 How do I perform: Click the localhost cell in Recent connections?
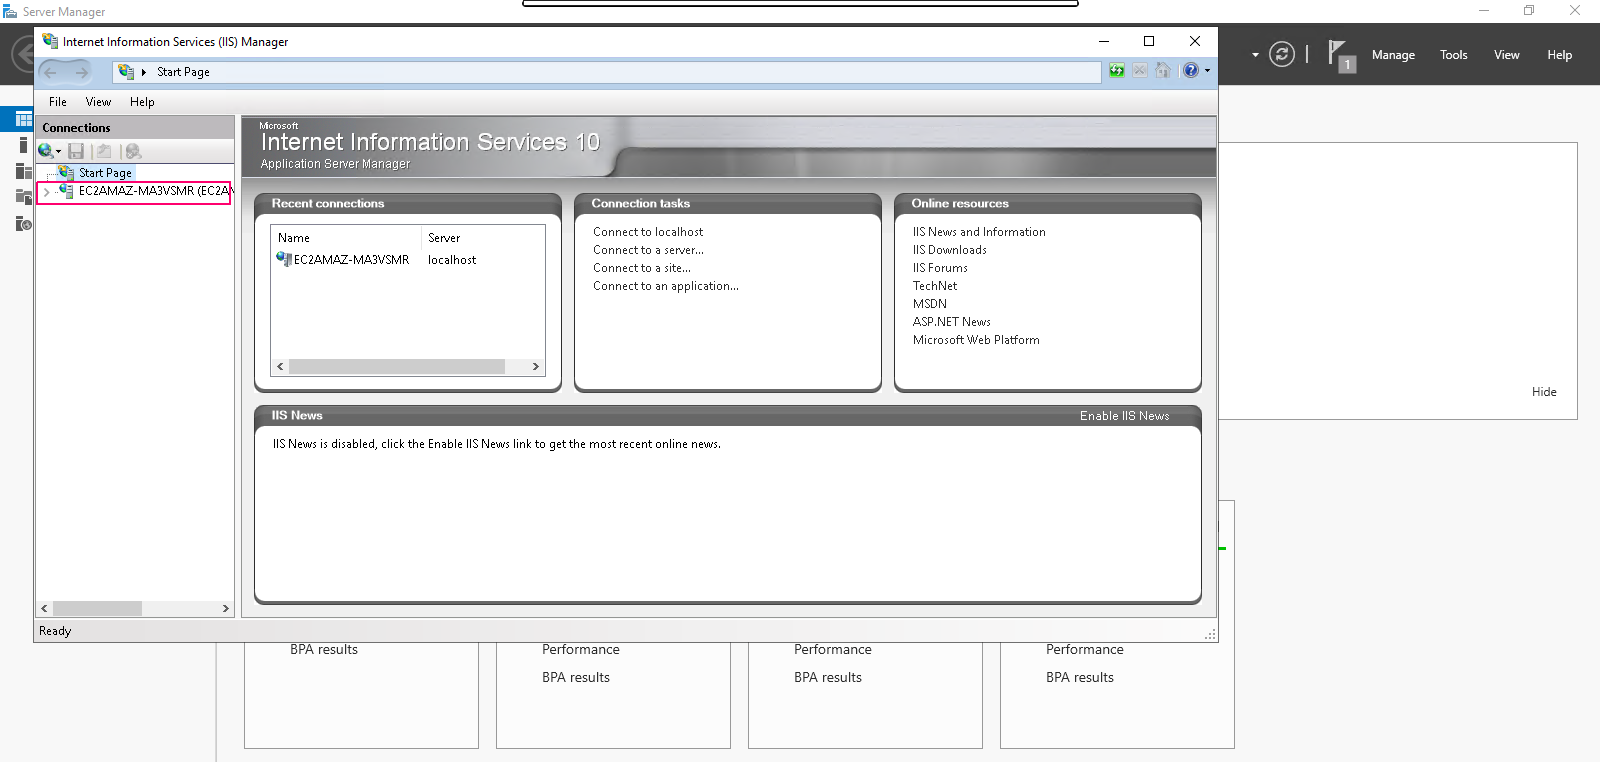452,260
